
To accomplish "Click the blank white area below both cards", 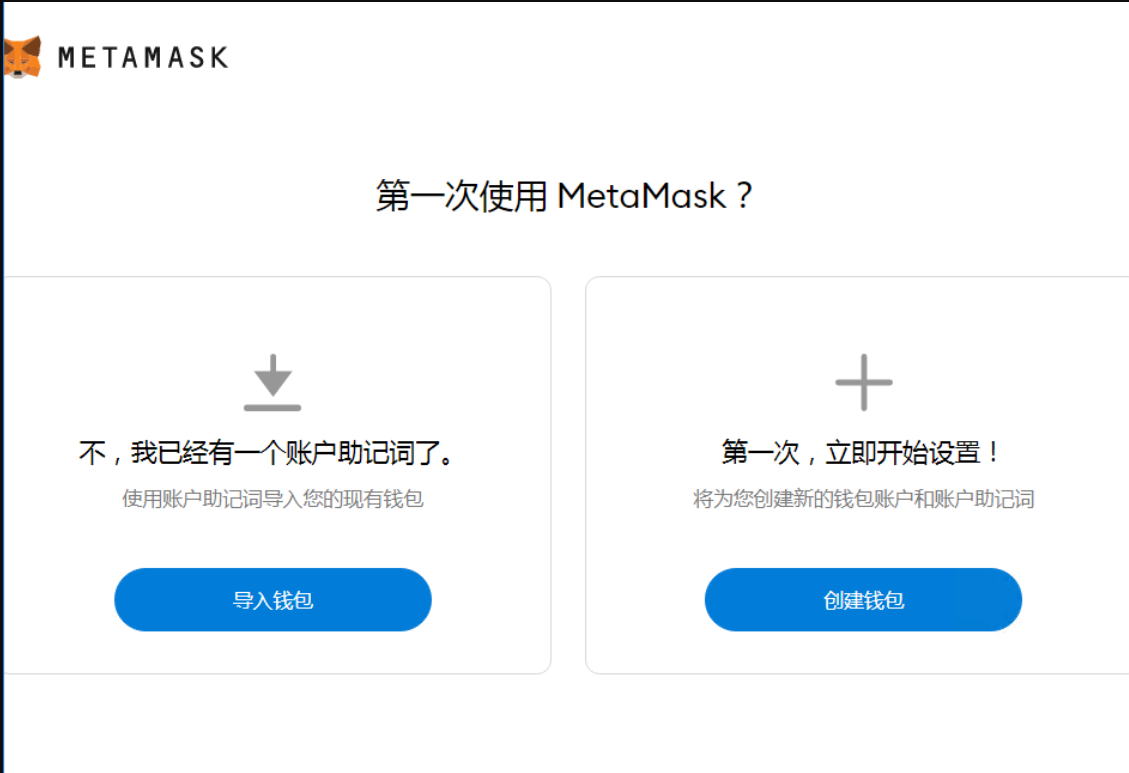I will (x=564, y=723).
